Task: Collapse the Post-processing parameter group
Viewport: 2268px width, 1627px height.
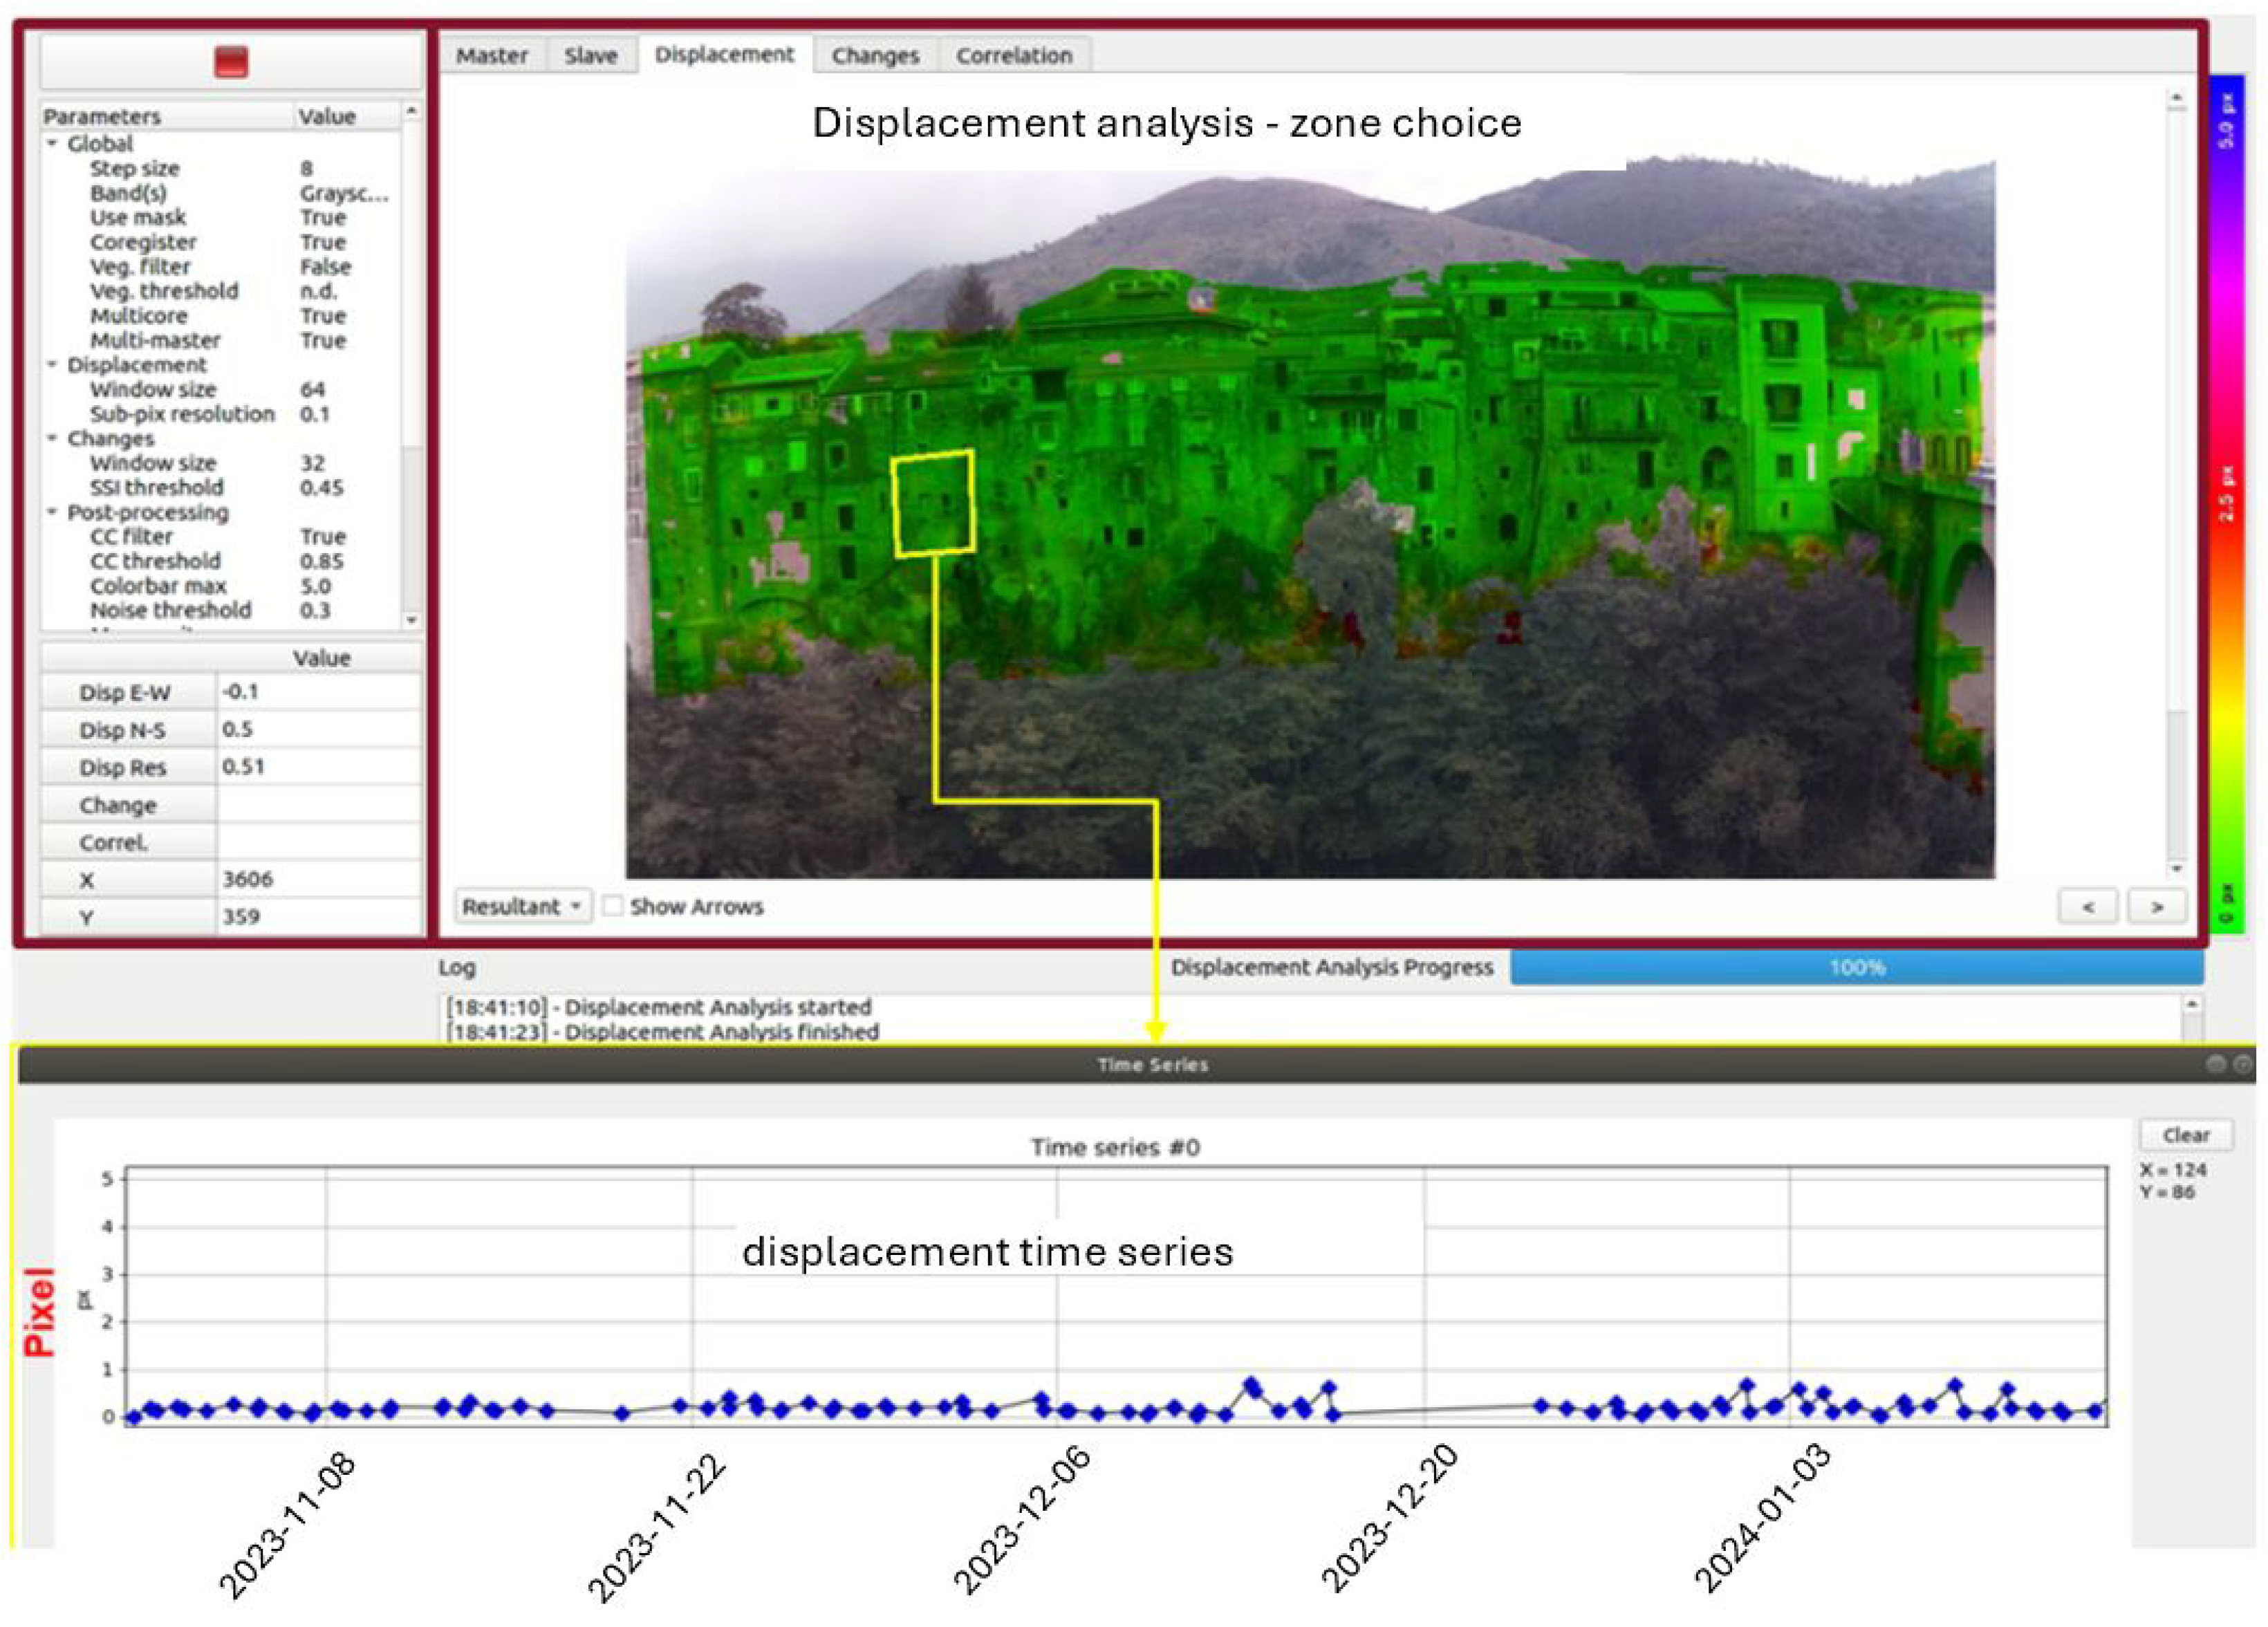Action: click(53, 512)
